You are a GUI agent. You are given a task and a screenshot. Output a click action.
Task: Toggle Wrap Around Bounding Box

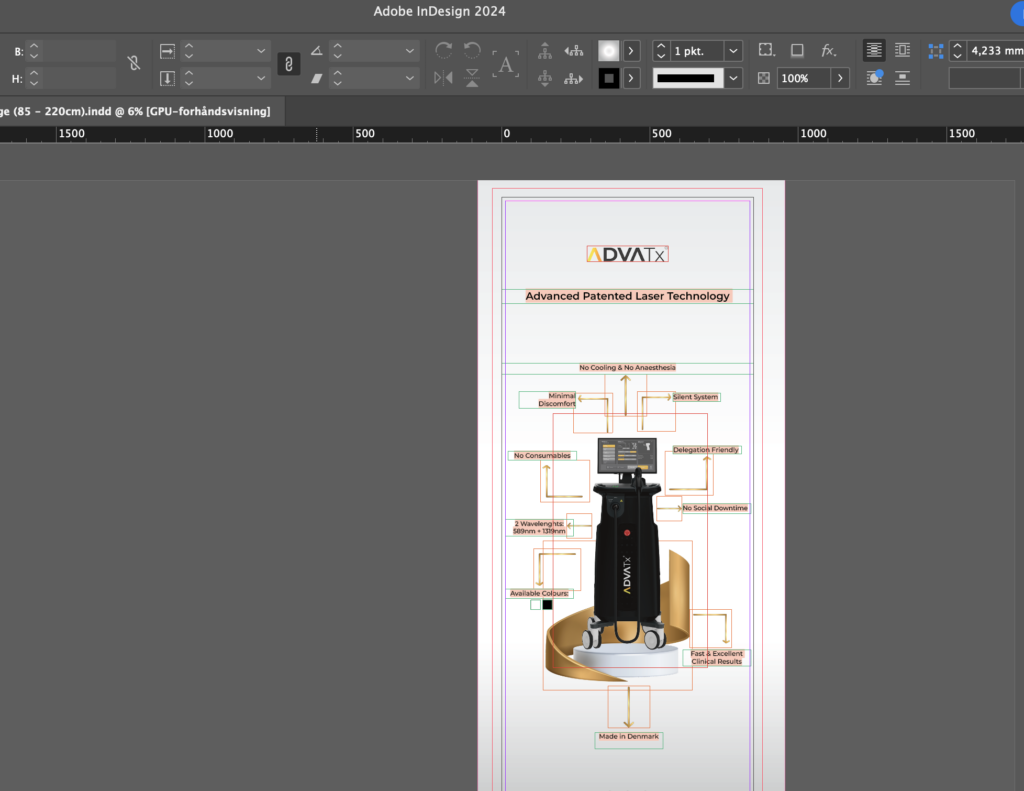pos(903,50)
